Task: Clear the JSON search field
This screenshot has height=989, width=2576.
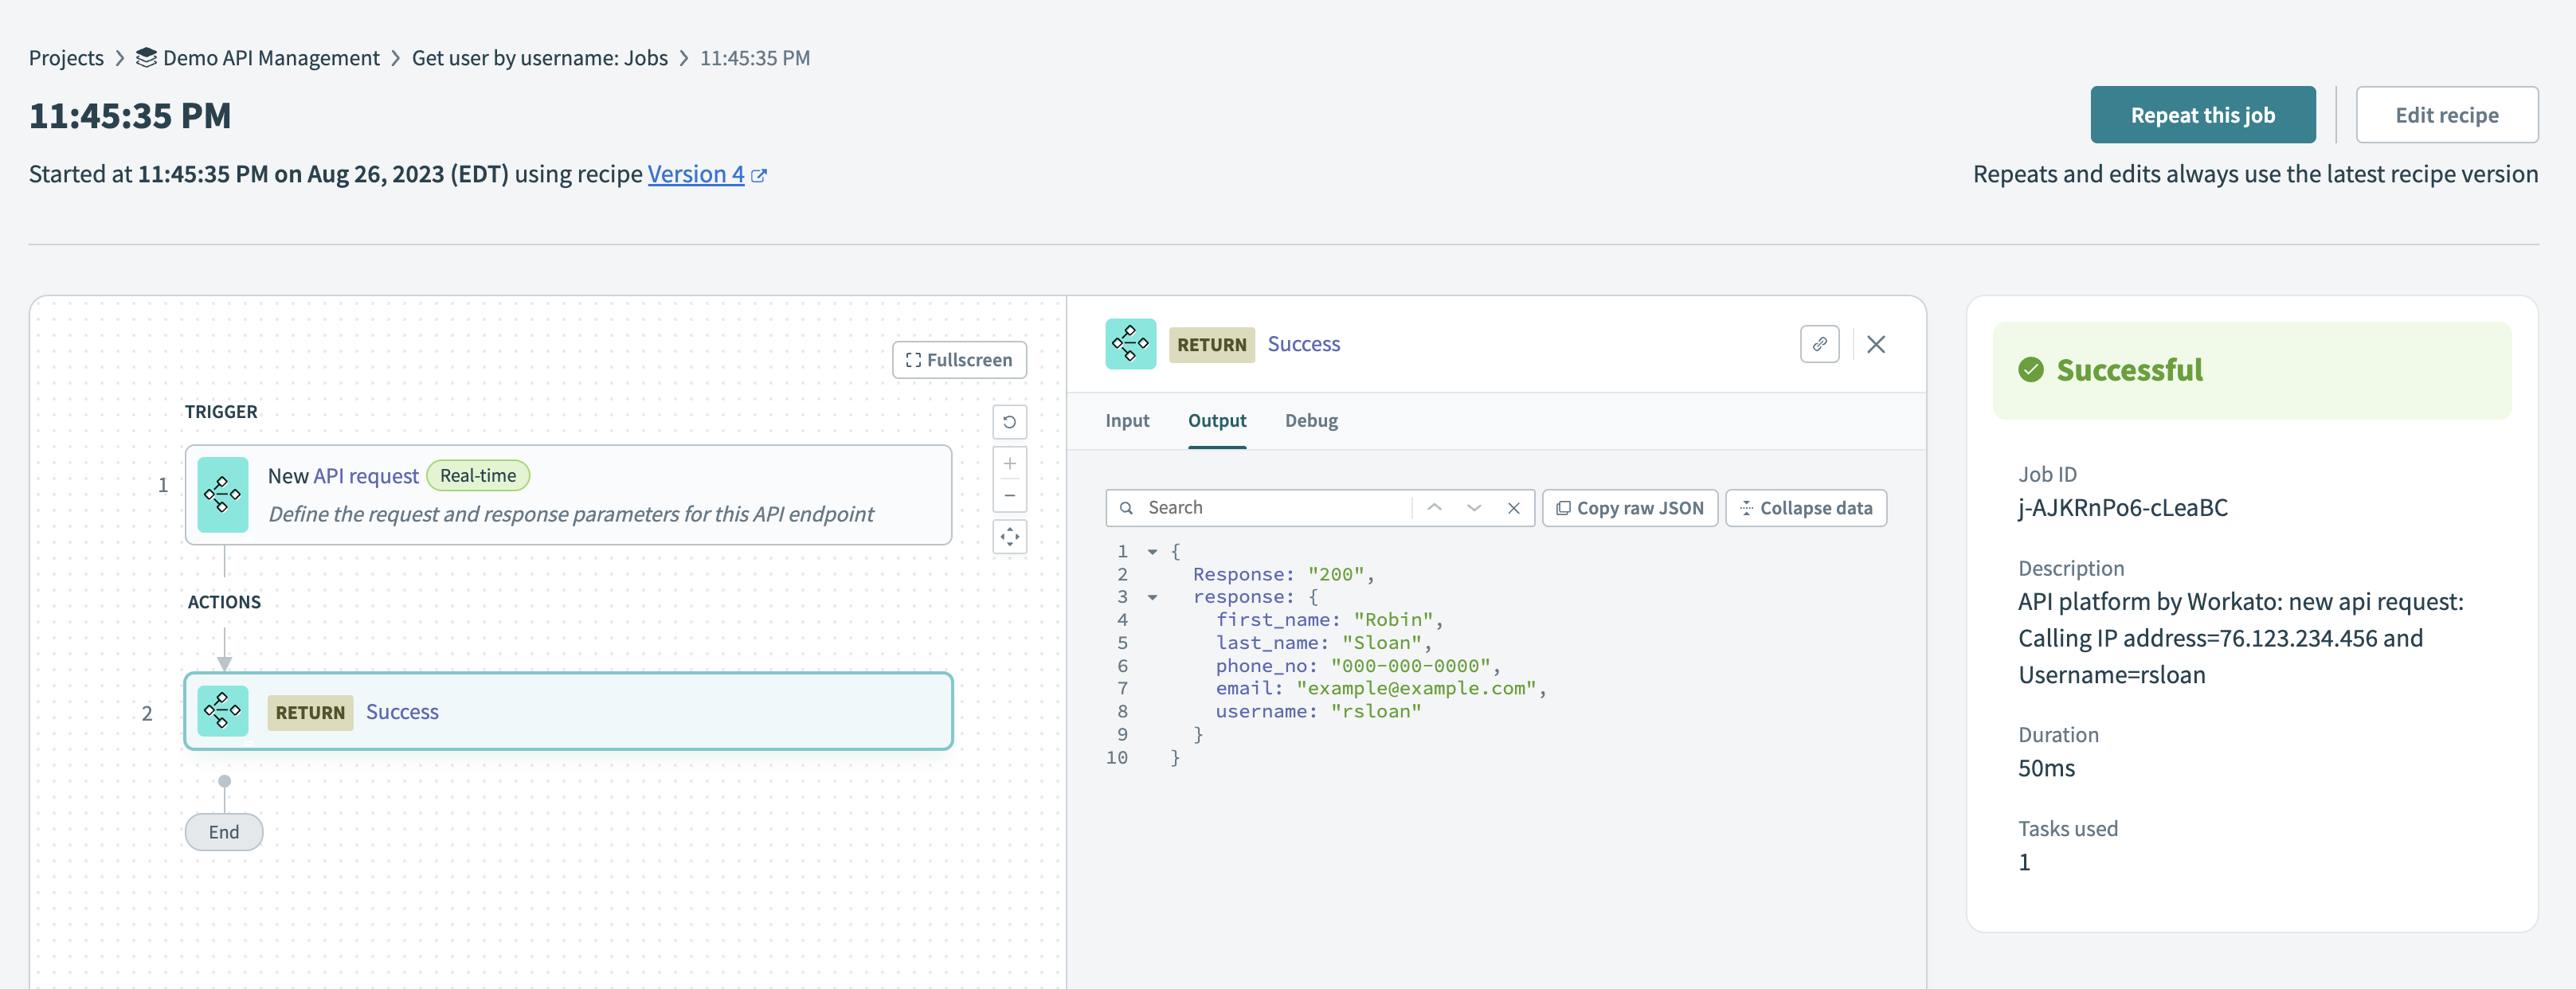Action: pos(1513,508)
